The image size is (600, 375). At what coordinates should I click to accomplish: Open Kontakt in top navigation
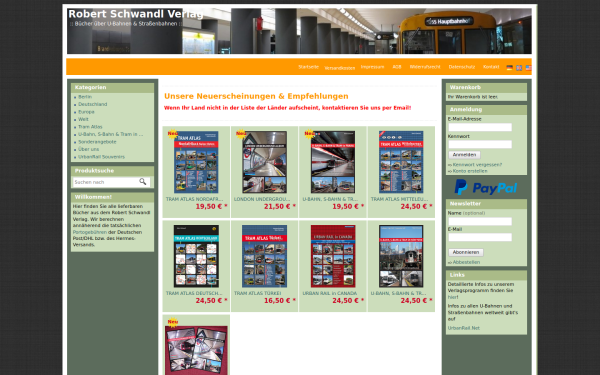point(491,67)
